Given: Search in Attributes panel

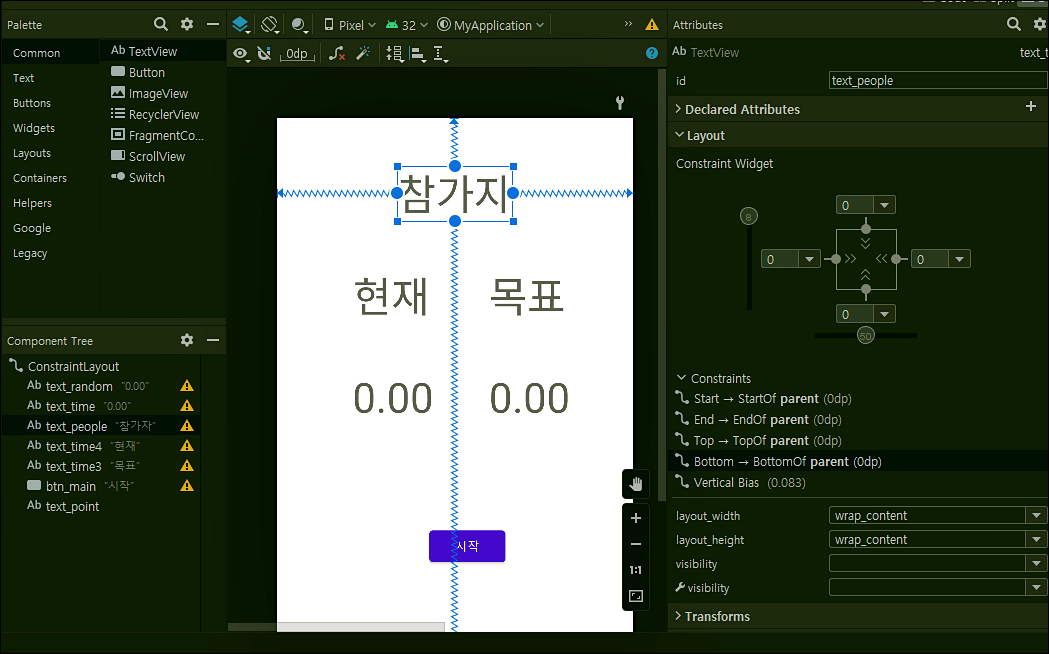Looking at the screenshot, I should [x=1014, y=25].
